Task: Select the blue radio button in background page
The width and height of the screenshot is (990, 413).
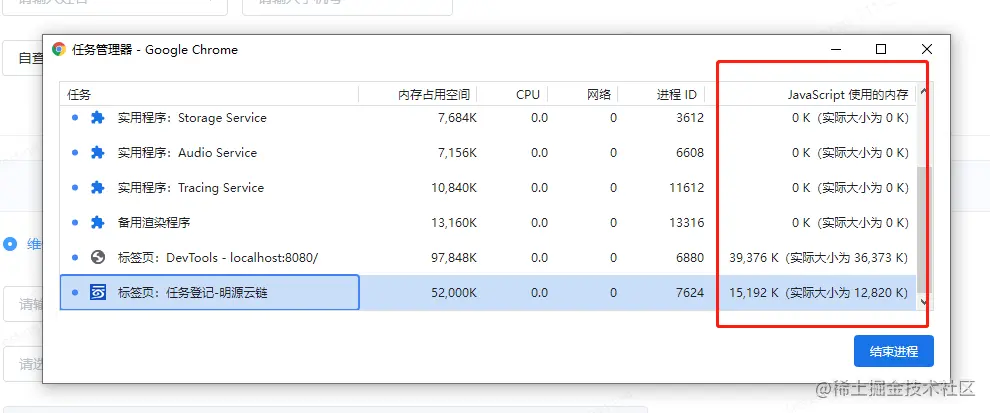Action: point(9,244)
